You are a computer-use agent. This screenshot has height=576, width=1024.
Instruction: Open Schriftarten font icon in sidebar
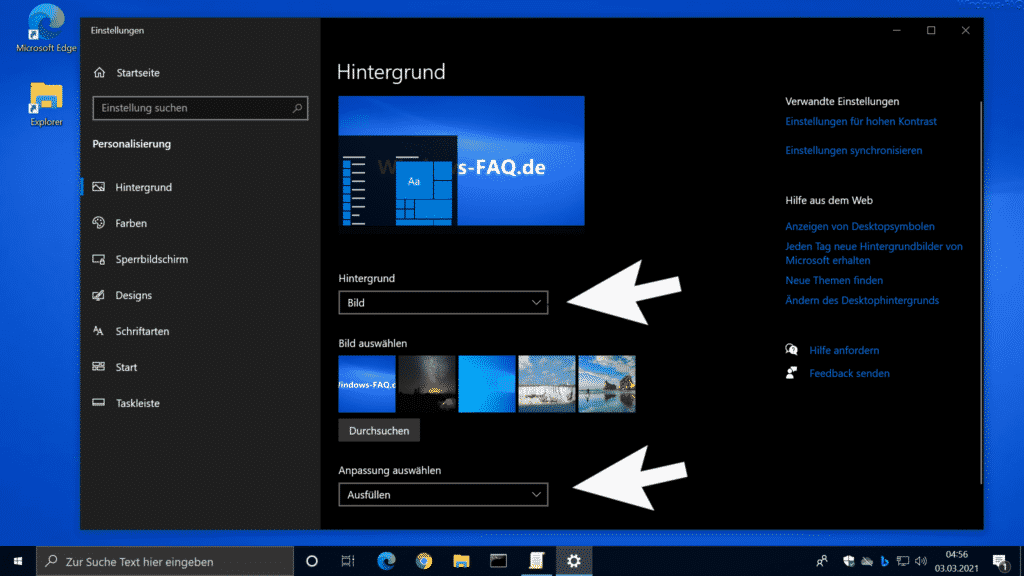pos(99,331)
